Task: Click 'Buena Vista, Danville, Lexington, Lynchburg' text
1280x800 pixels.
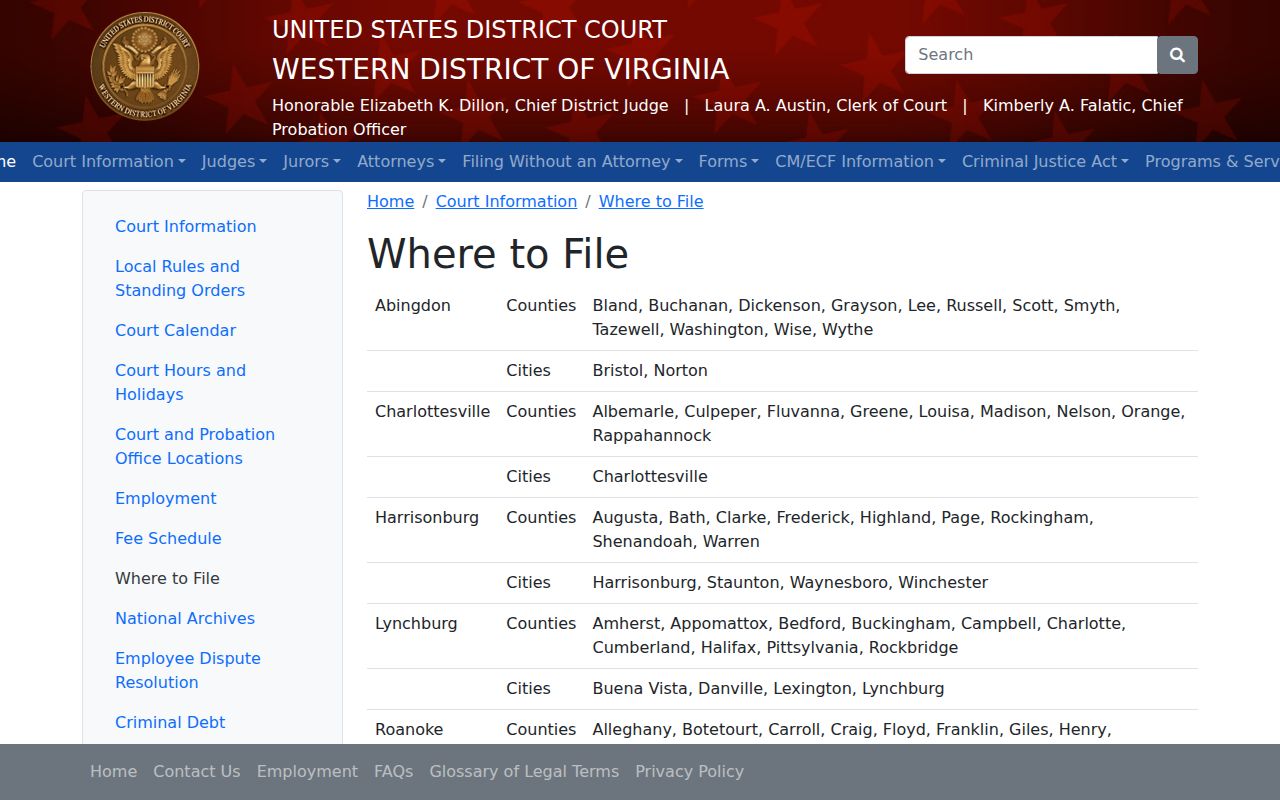Action: [768, 688]
